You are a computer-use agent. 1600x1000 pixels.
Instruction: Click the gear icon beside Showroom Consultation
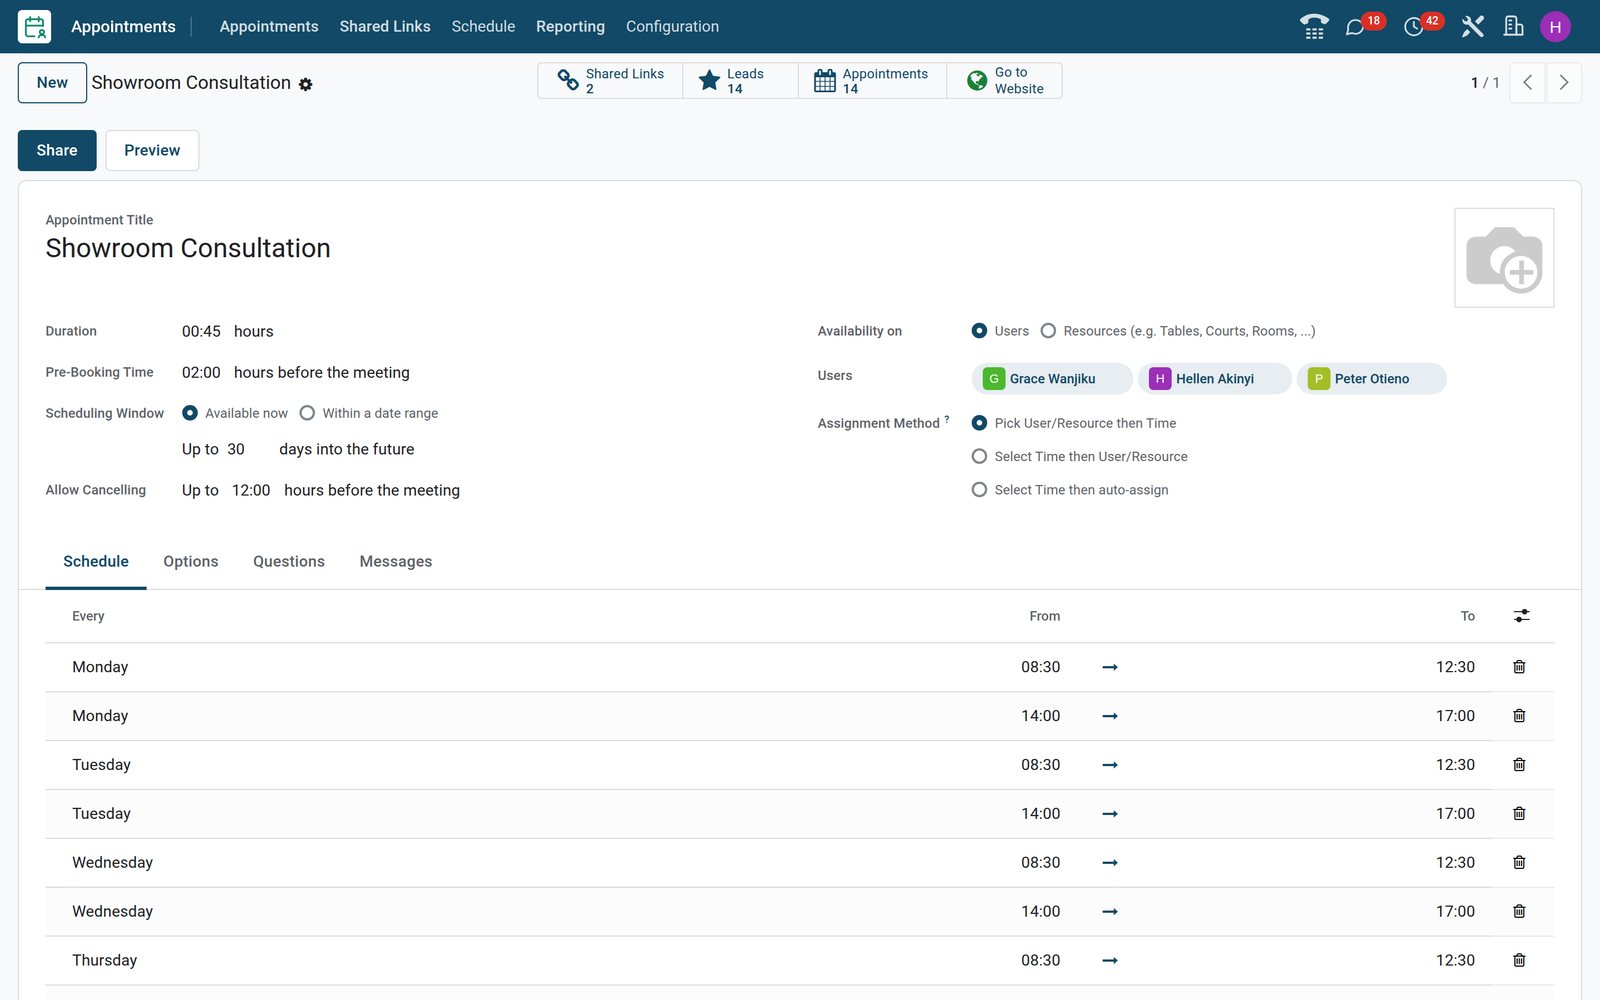click(306, 85)
